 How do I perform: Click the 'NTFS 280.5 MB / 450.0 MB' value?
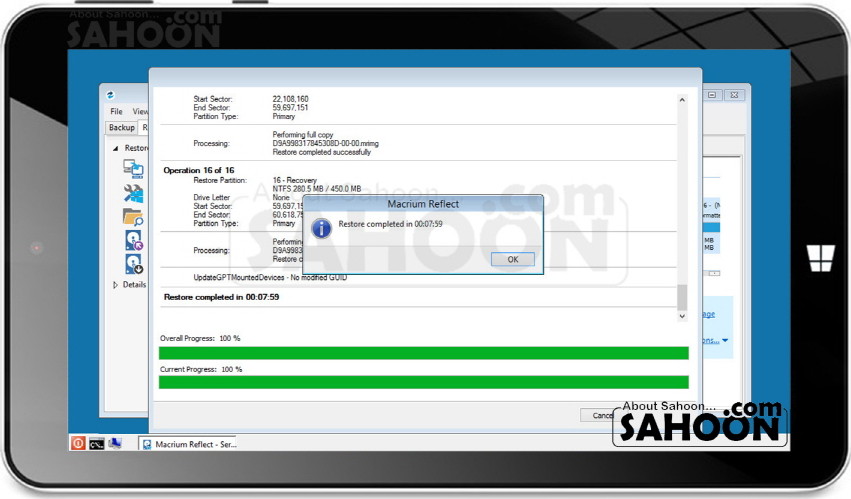pyautogui.click(x=316, y=189)
